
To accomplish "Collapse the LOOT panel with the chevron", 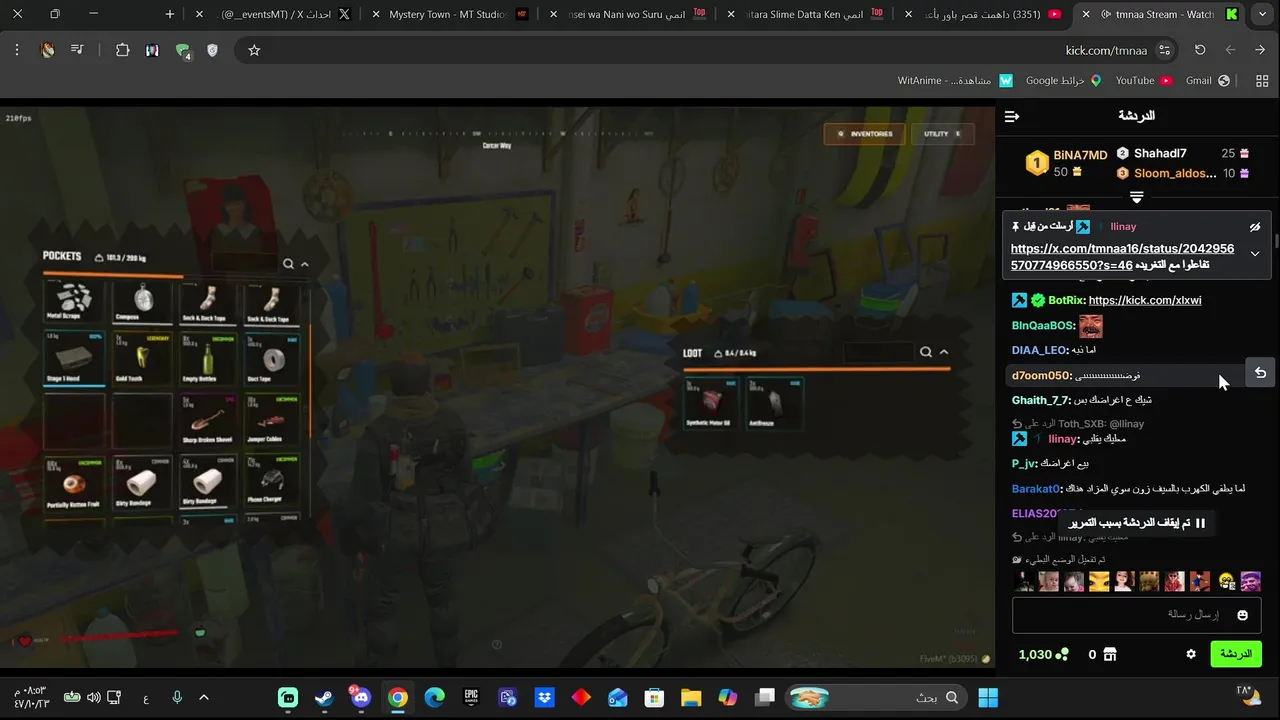I will [943, 352].
